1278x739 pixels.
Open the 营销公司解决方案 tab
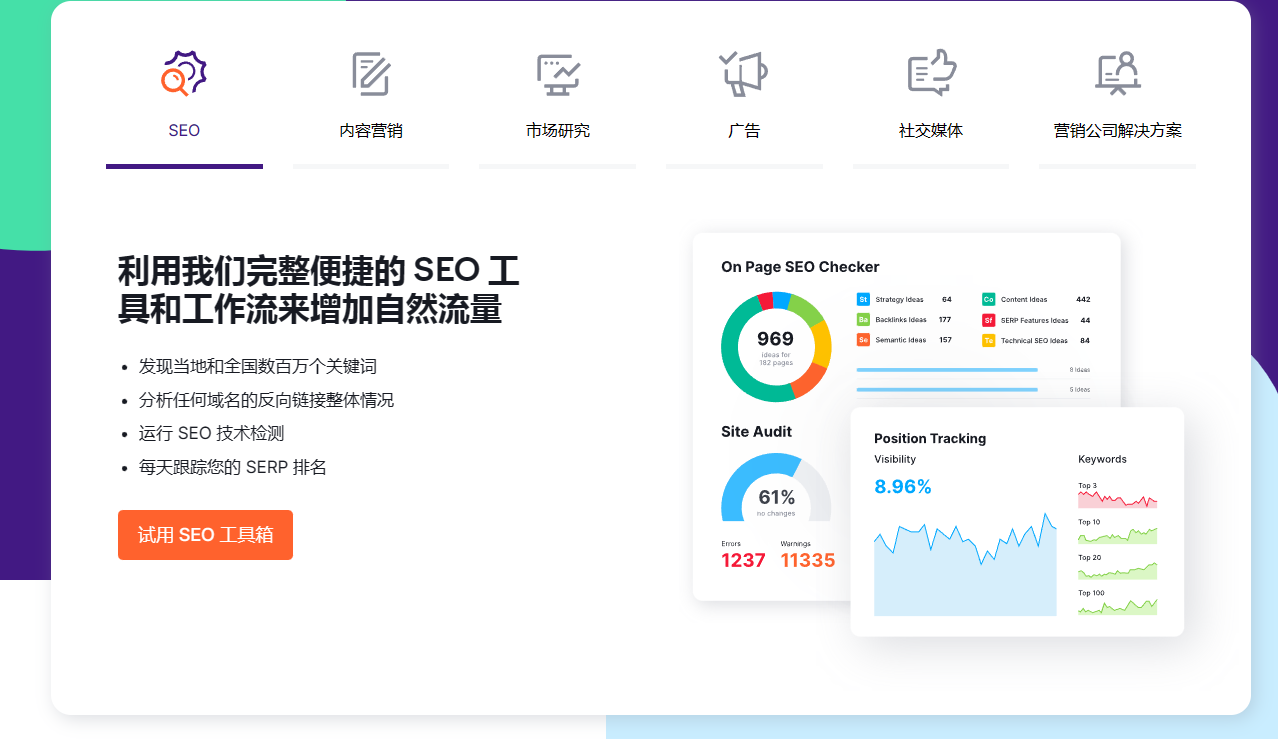[1118, 131]
